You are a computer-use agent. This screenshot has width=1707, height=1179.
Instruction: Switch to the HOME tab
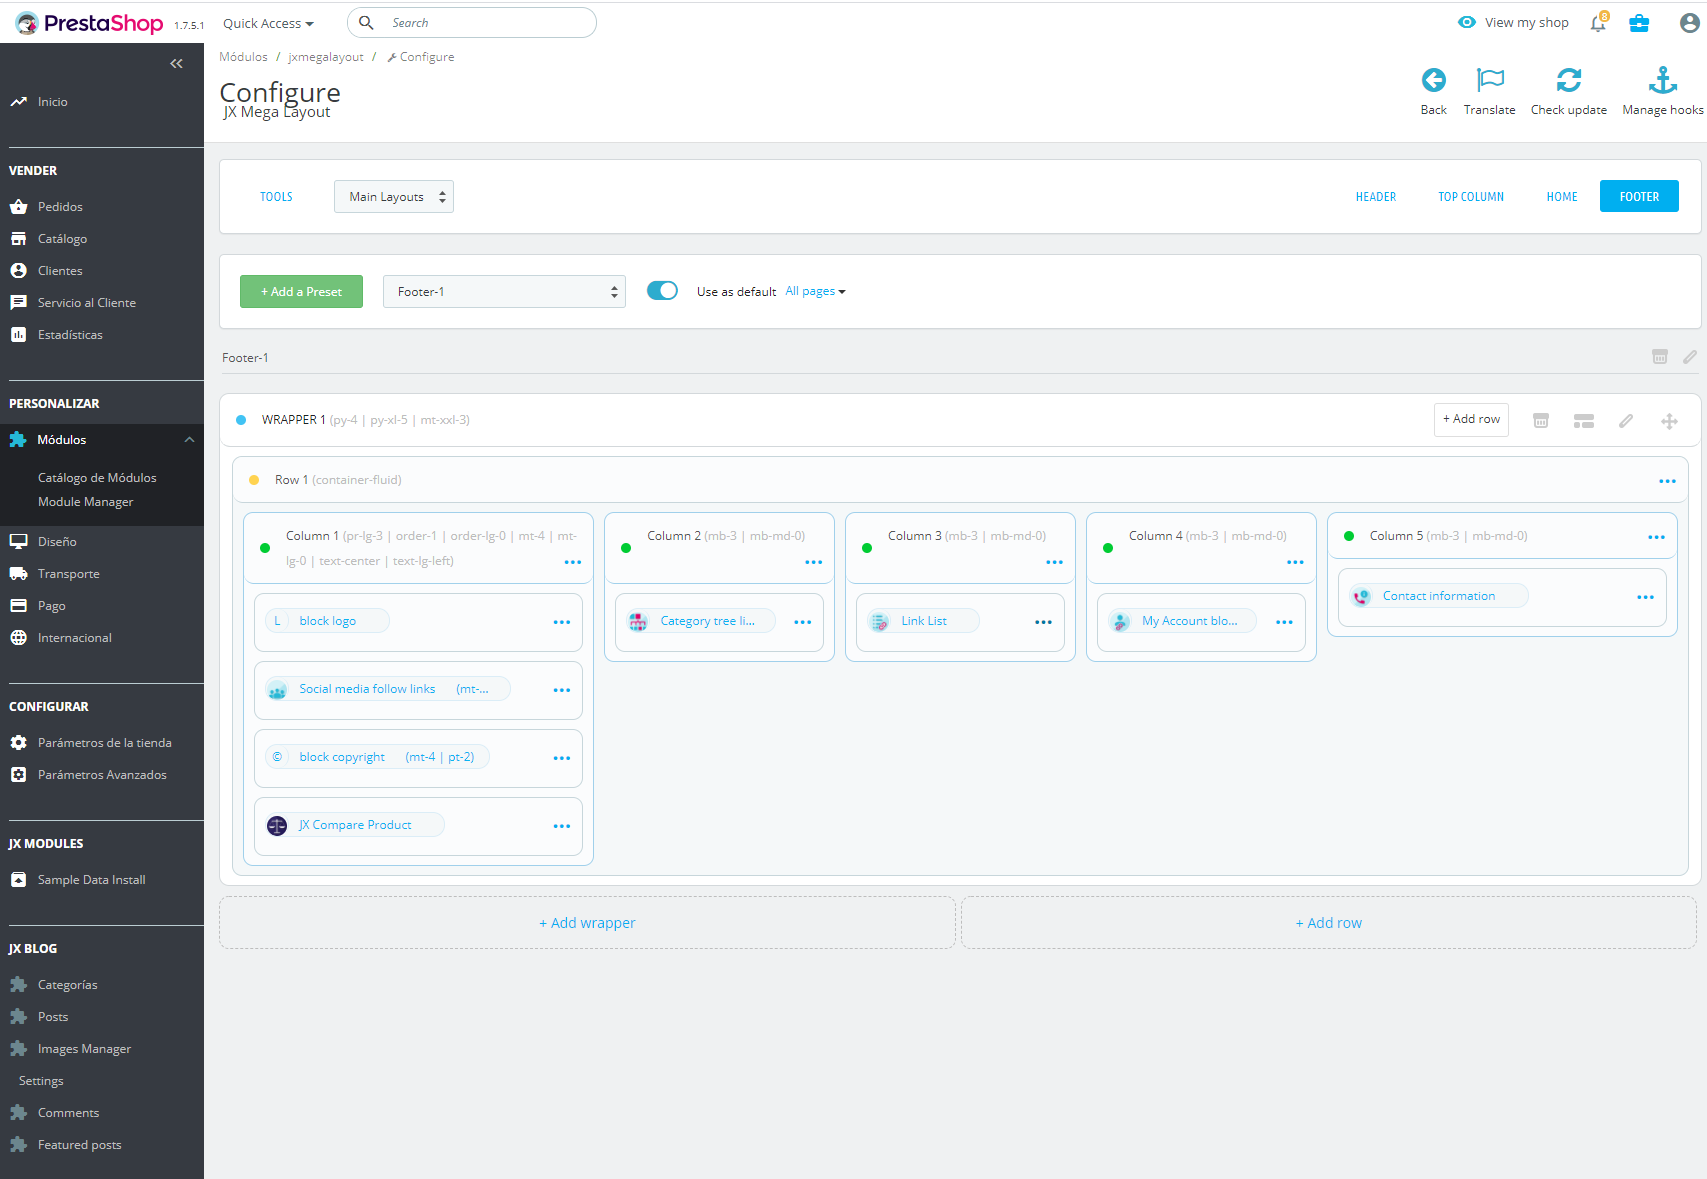coord(1562,197)
